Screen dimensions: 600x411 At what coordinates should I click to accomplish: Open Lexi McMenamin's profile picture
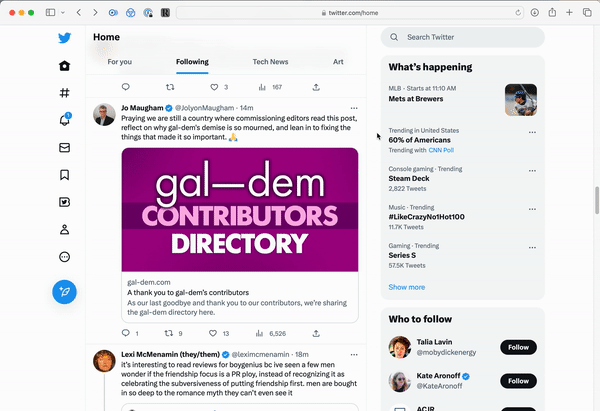pos(104,361)
